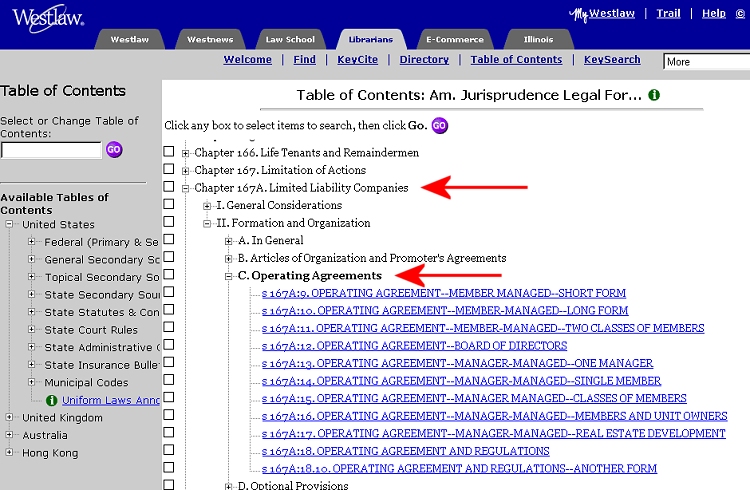The height and width of the screenshot is (490, 750).
Task: Click the Table of Contents nav link
Action: (x=517, y=59)
